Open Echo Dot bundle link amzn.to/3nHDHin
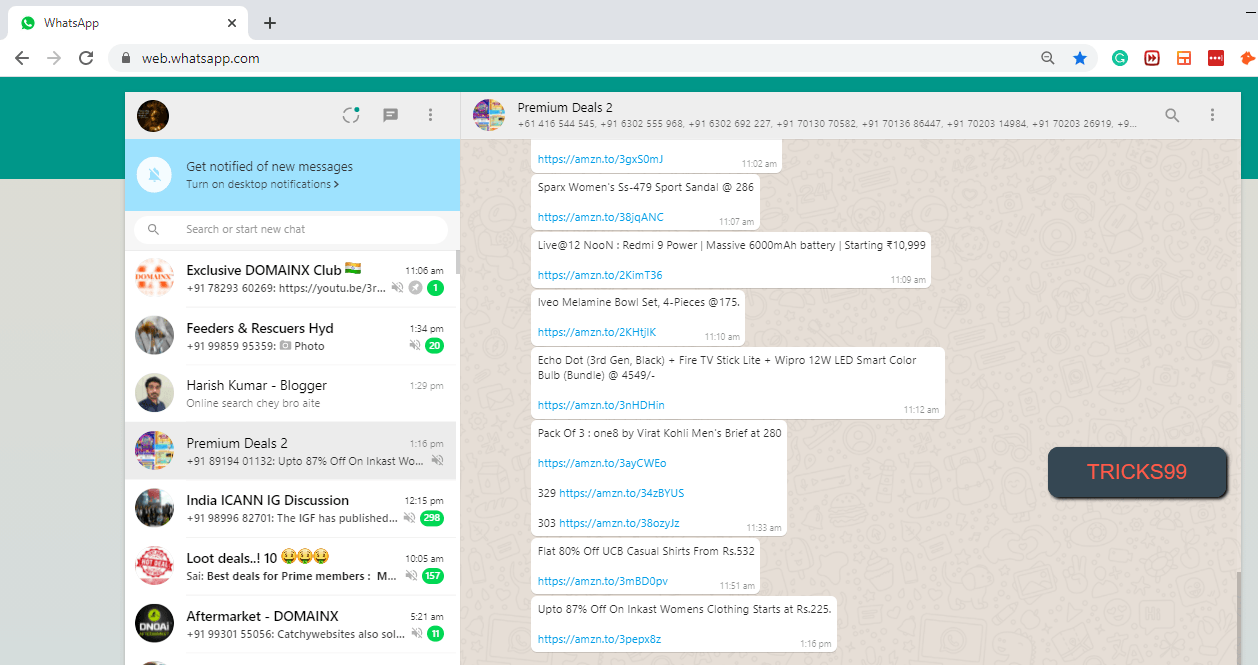This screenshot has height=665, width=1258. (601, 405)
